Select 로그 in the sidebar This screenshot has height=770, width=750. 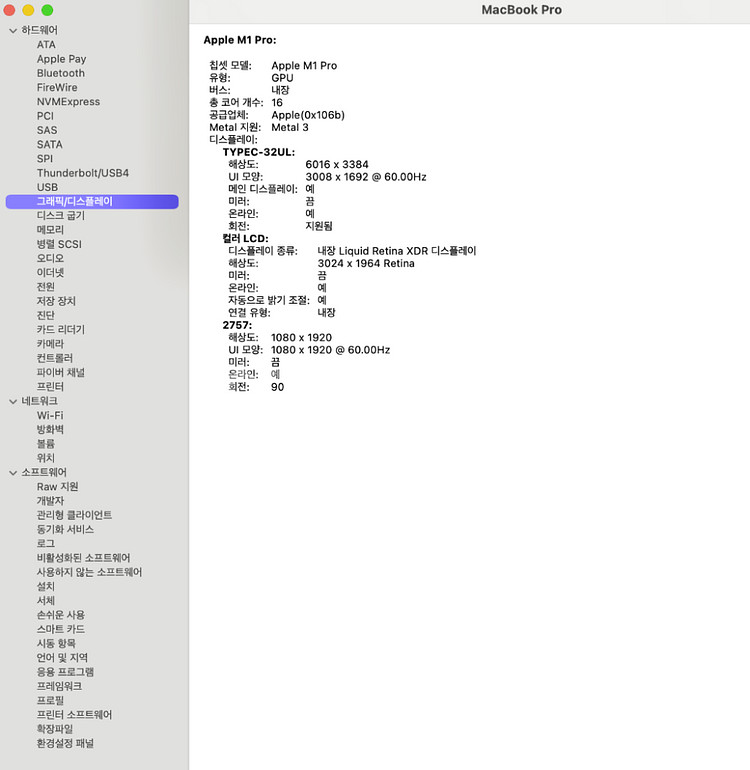[46, 544]
